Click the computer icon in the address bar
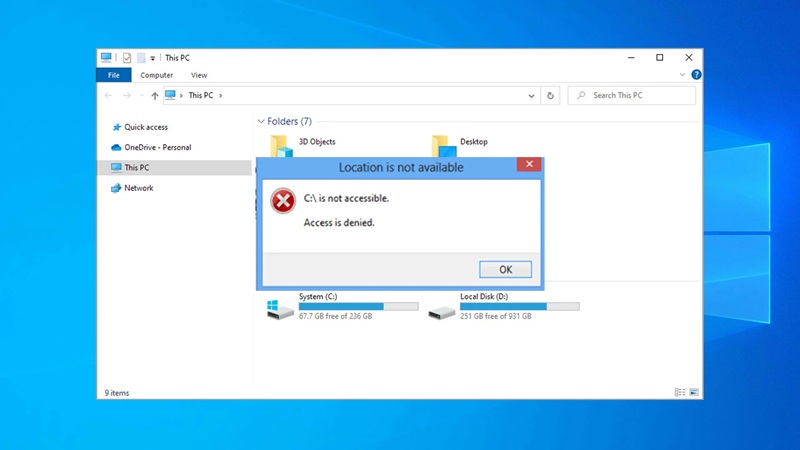This screenshot has width=800, height=450. (x=170, y=95)
